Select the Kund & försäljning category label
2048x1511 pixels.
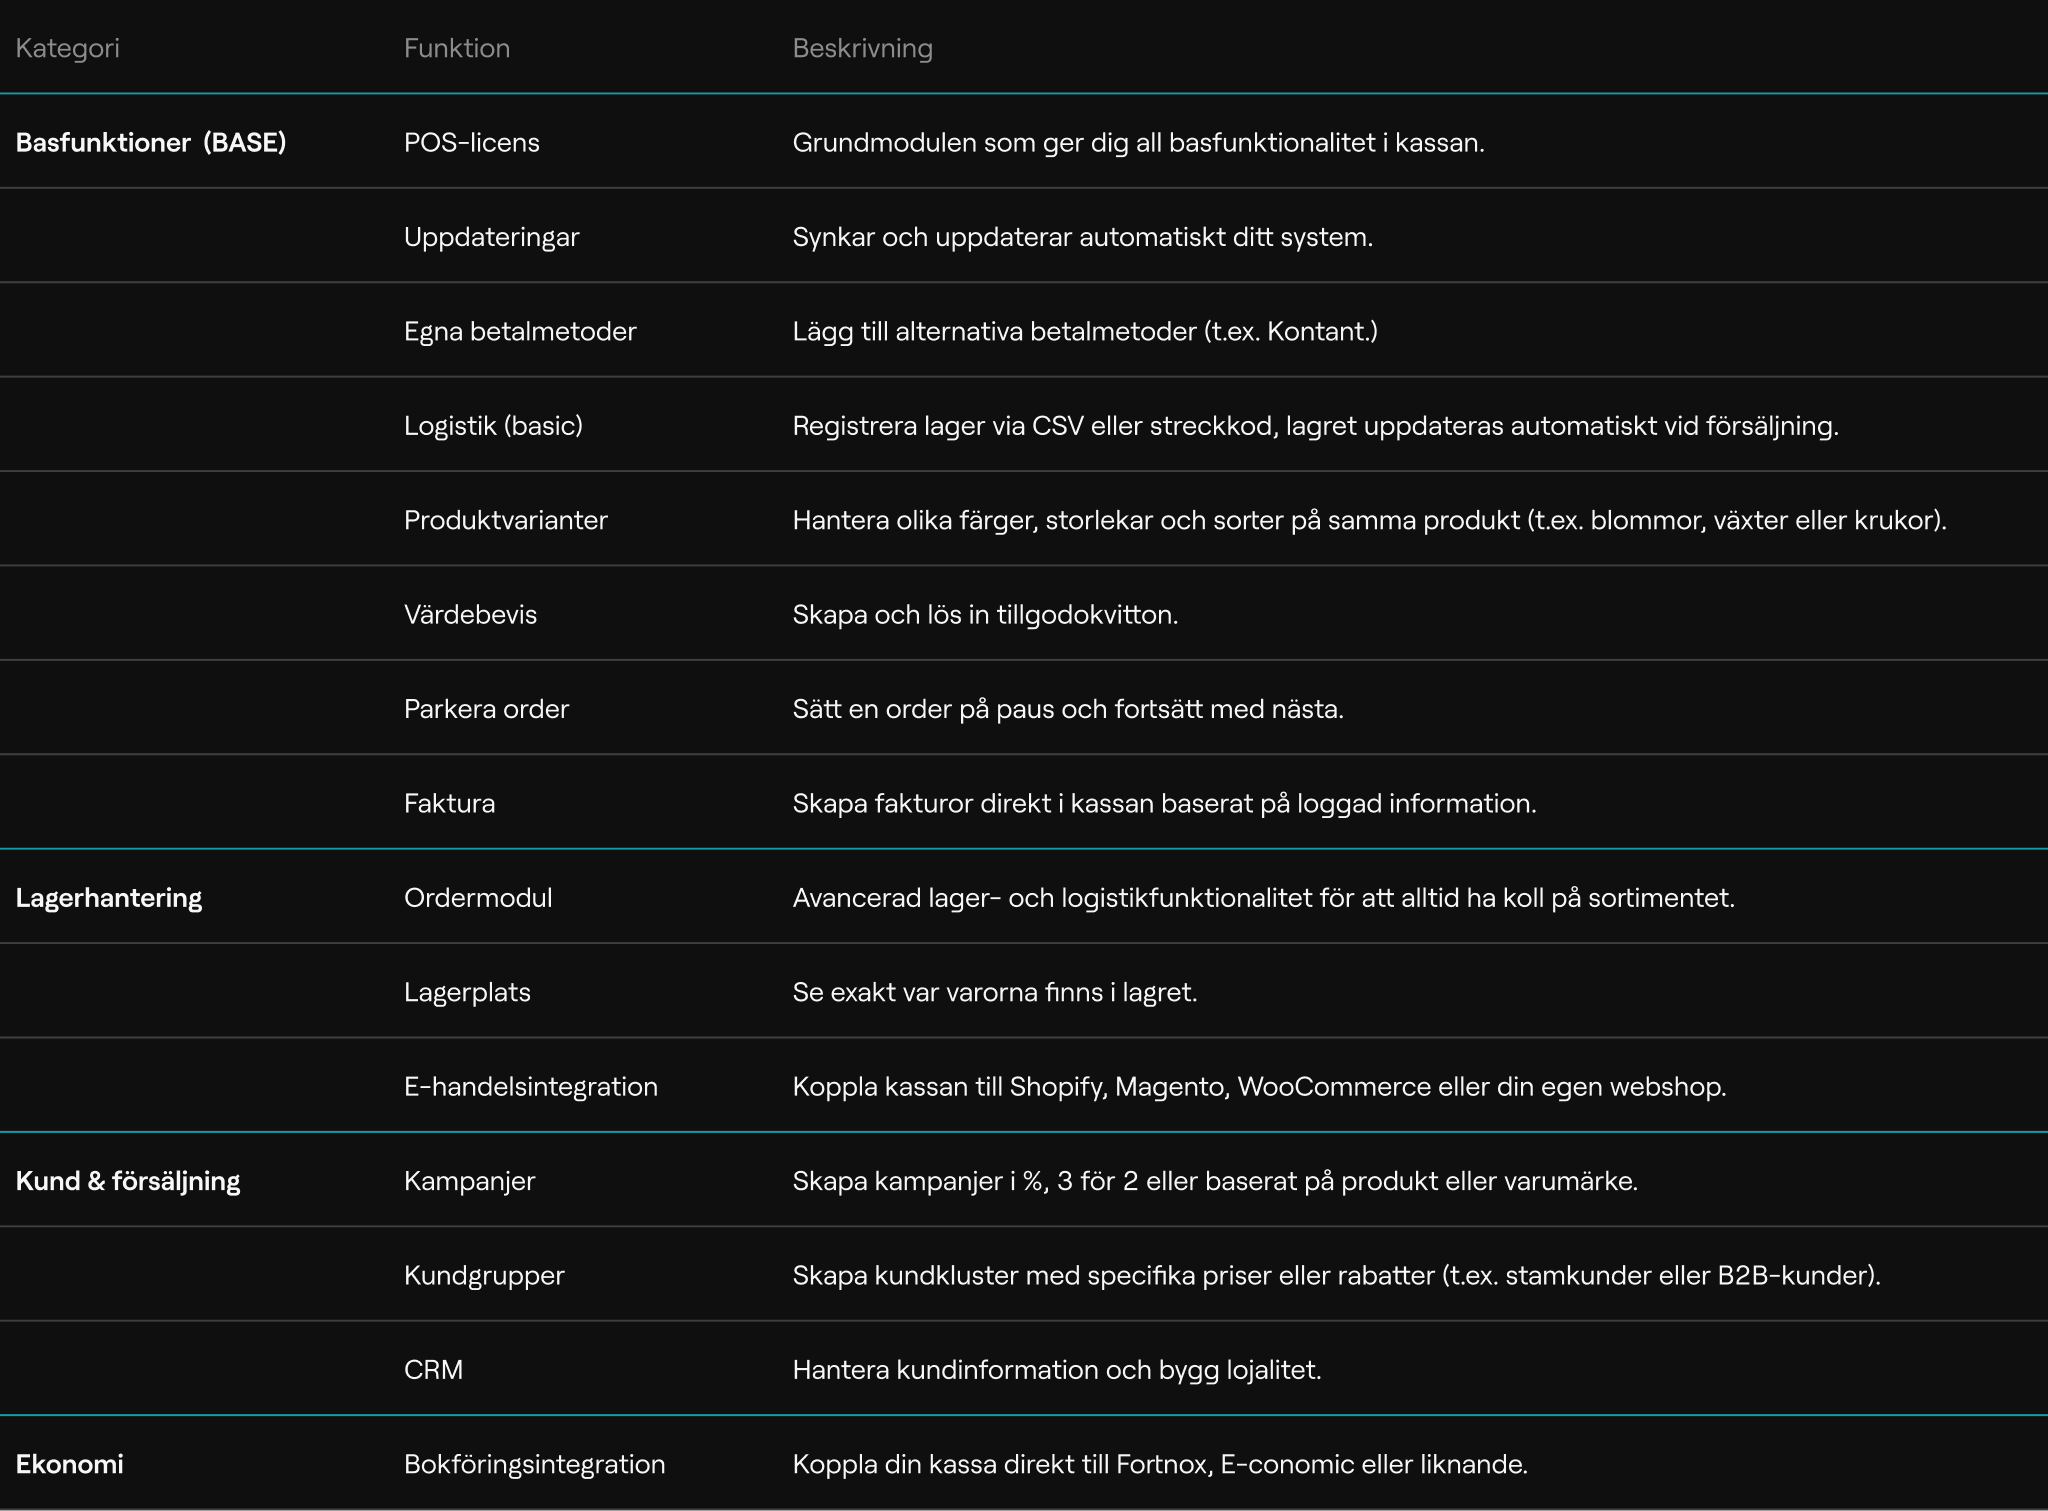128,1180
